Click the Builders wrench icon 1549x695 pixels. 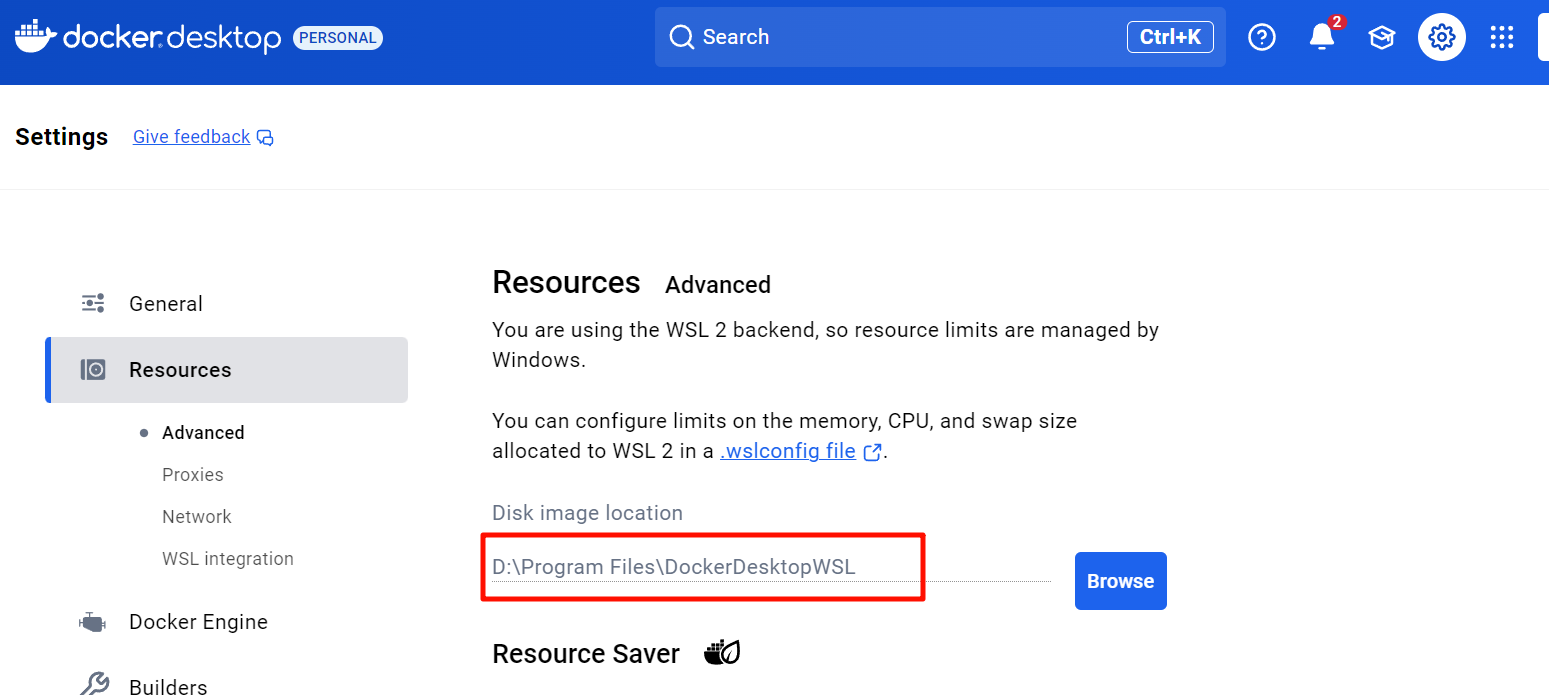coord(93,684)
